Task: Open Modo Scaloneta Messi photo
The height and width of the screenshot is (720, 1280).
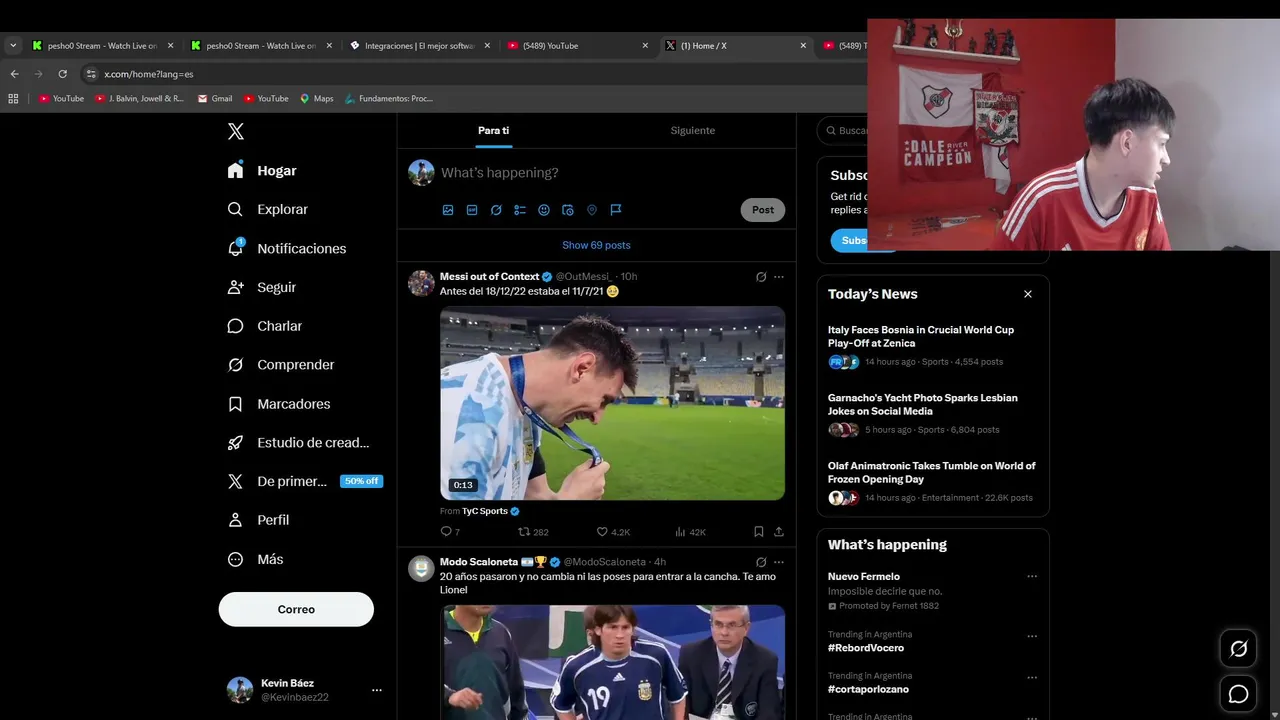Action: 612,662
